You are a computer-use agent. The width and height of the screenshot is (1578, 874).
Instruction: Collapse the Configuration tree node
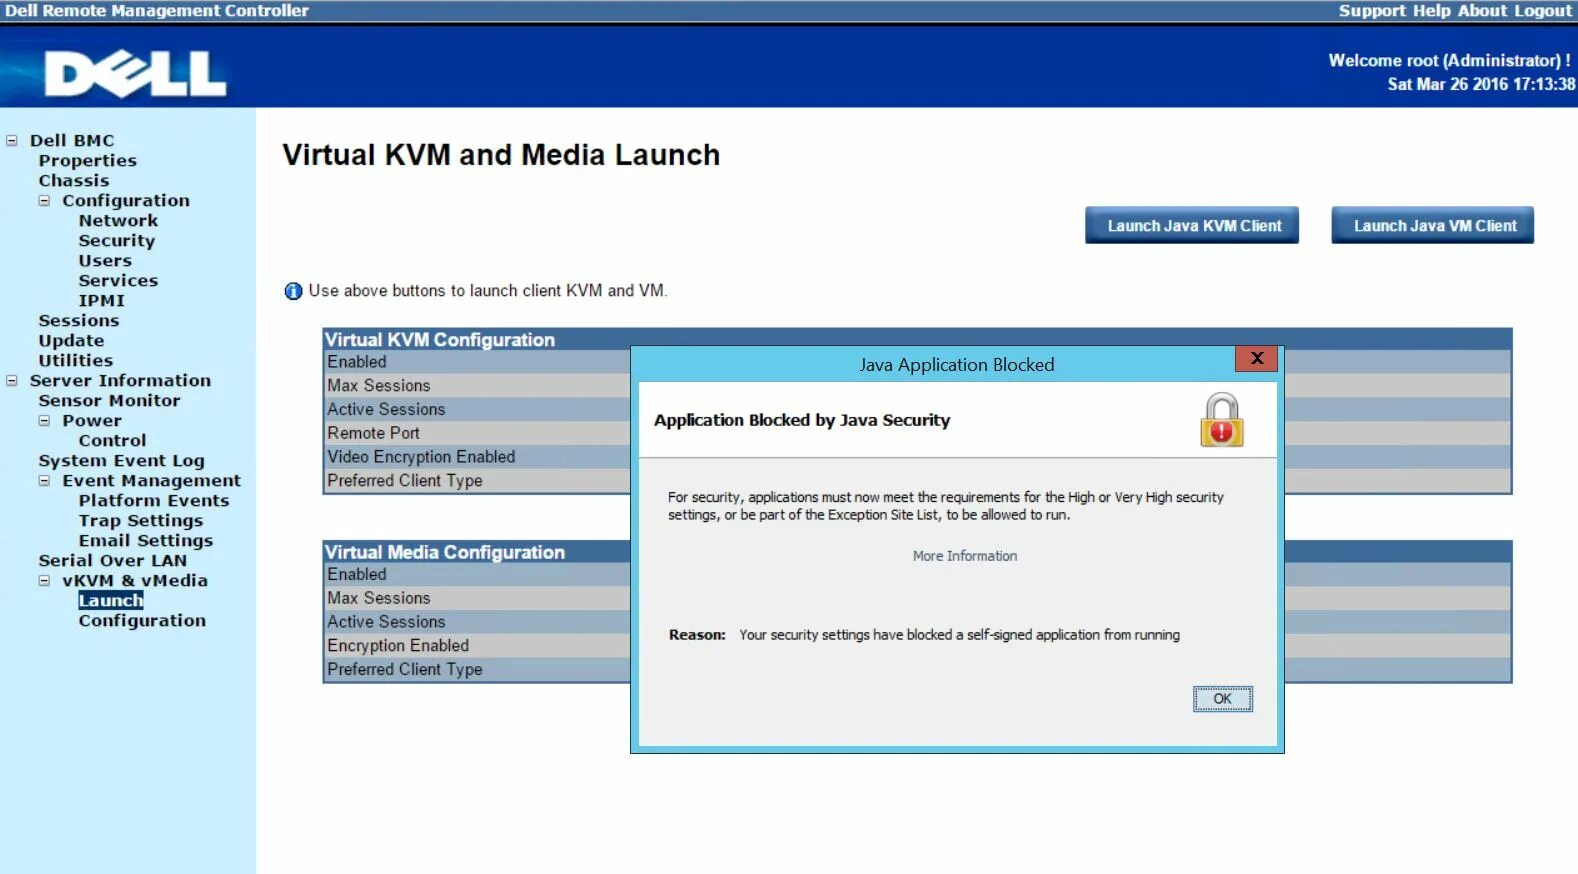coord(44,201)
